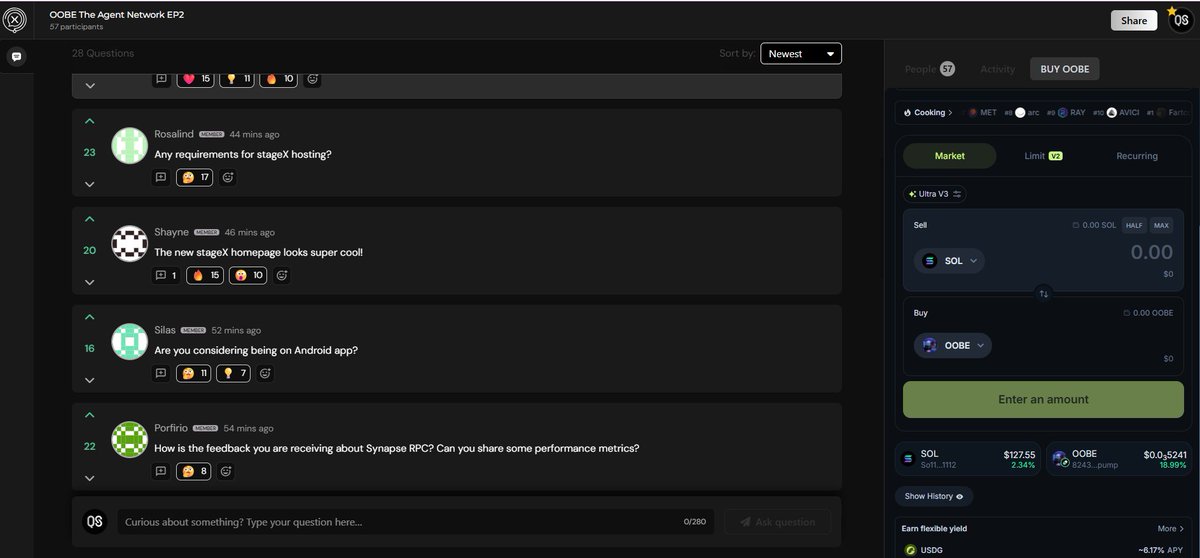Toggle fire reaction 10 on top question
Viewport: 1200px width, 558px height.
(279, 78)
